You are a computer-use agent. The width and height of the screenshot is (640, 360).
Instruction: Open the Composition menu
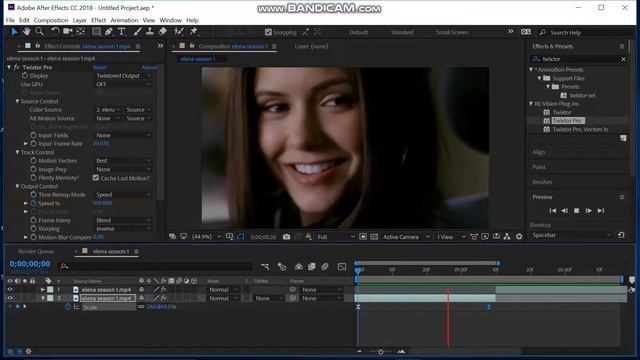click(51, 20)
